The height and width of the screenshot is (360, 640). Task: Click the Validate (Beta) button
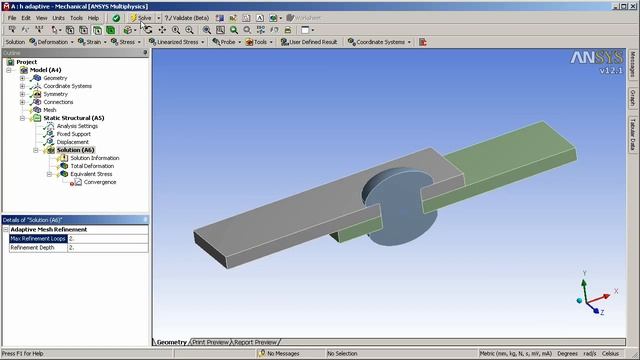(187, 18)
